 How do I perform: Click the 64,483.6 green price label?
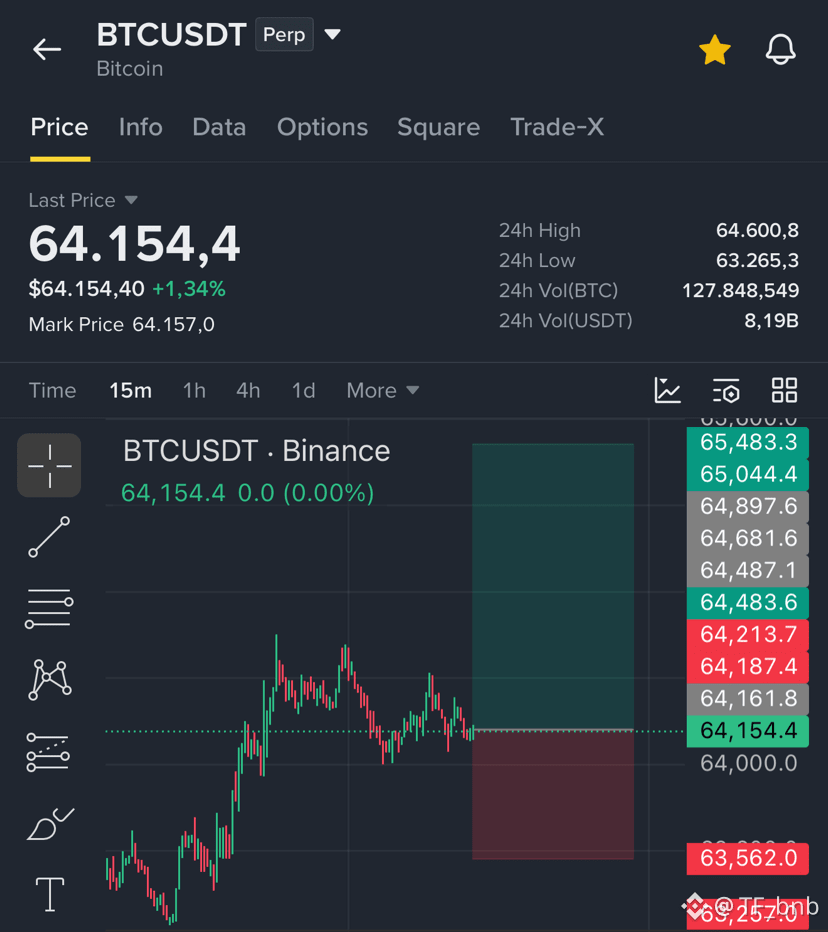pos(748,603)
